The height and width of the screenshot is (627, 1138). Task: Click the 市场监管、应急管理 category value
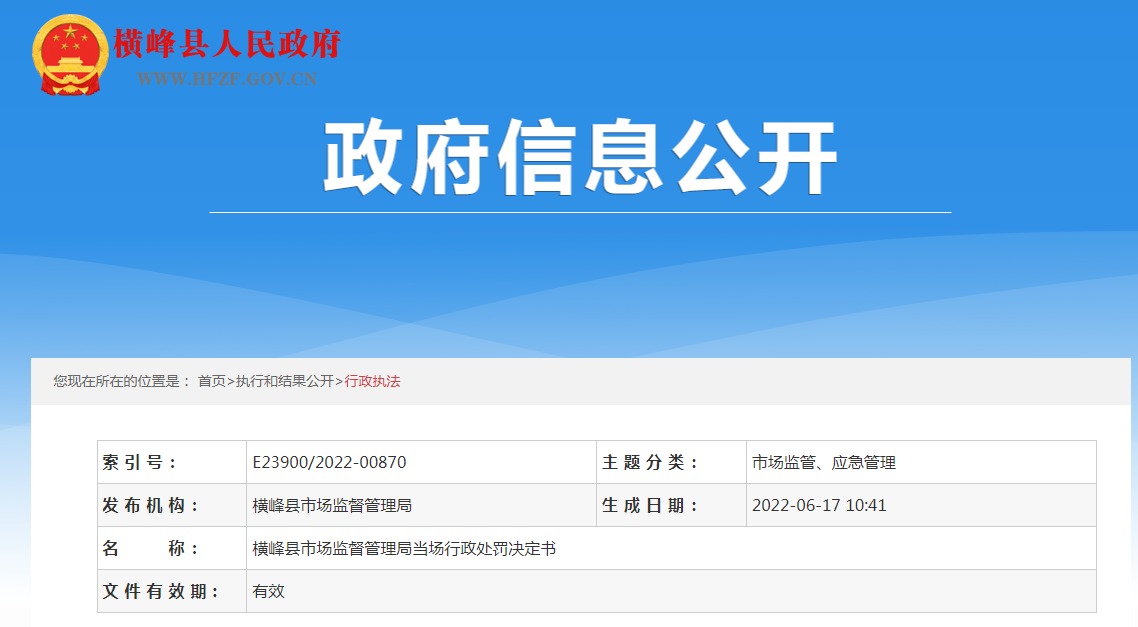tap(824, 462)
